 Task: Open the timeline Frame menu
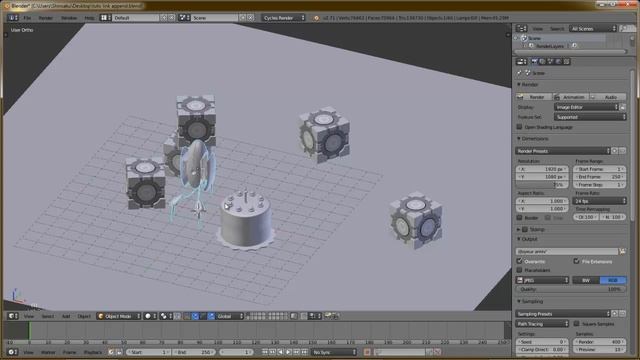69,352
